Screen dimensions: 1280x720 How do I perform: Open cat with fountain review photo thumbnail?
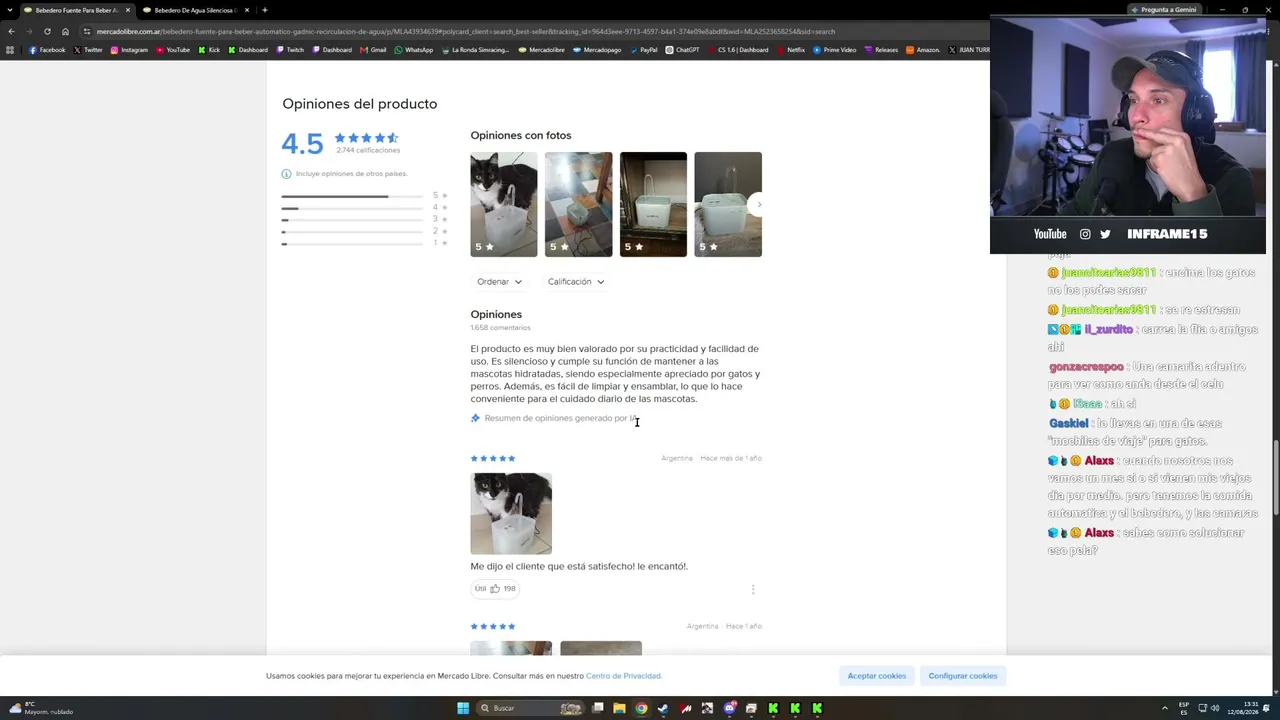[504, 204]
